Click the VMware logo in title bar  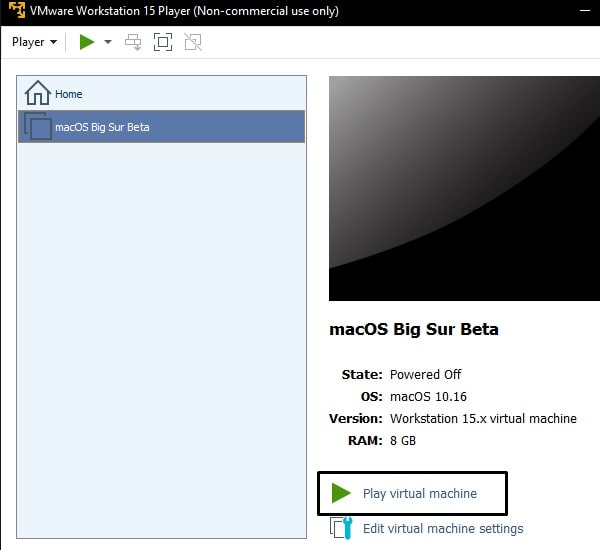point(17,10)
